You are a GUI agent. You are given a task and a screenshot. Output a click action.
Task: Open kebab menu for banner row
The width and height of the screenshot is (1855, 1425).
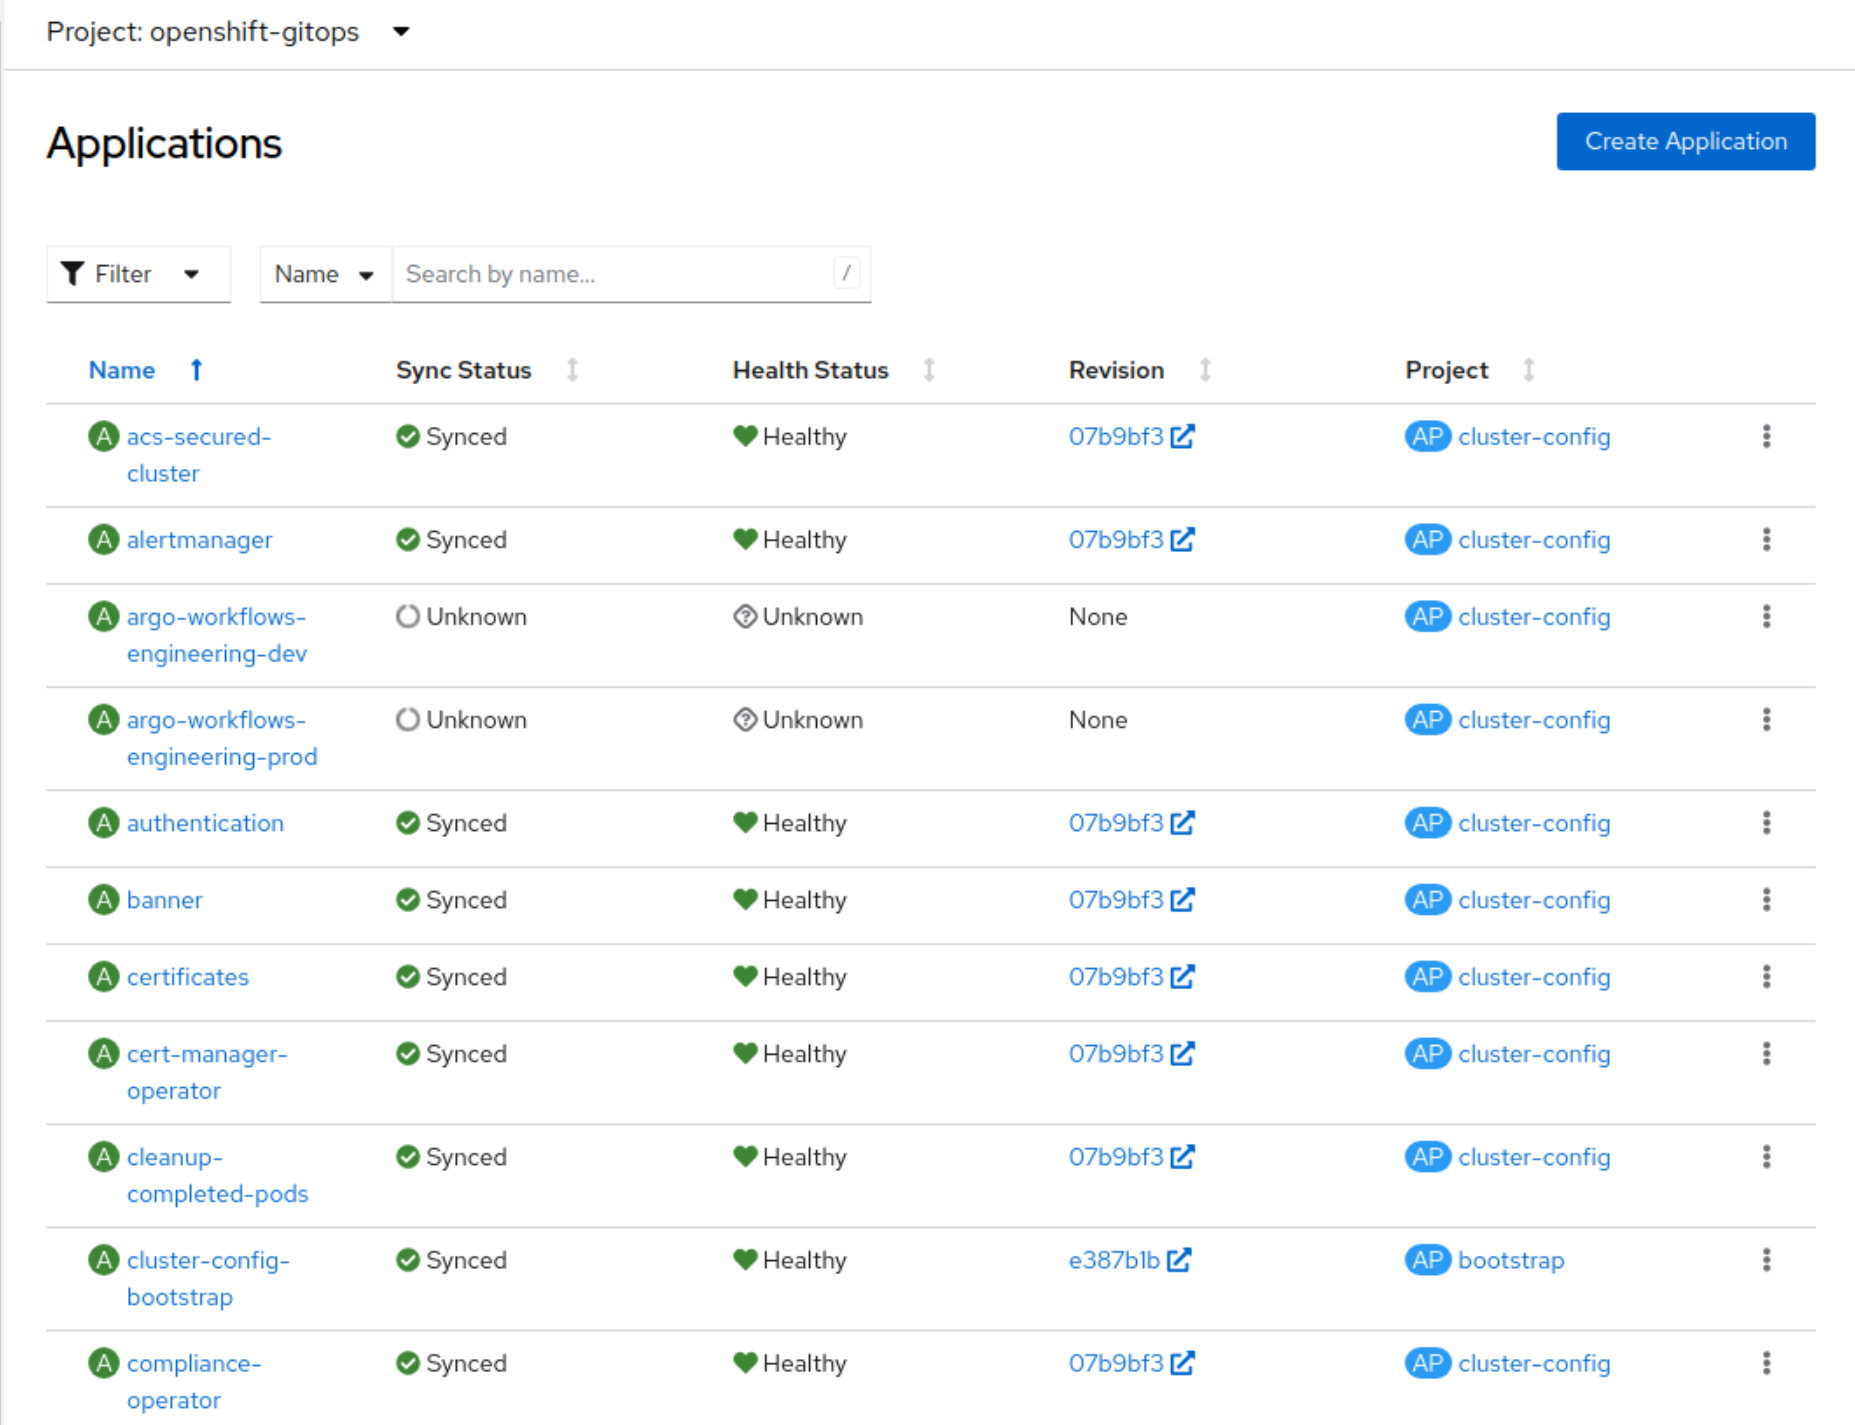1766,900
